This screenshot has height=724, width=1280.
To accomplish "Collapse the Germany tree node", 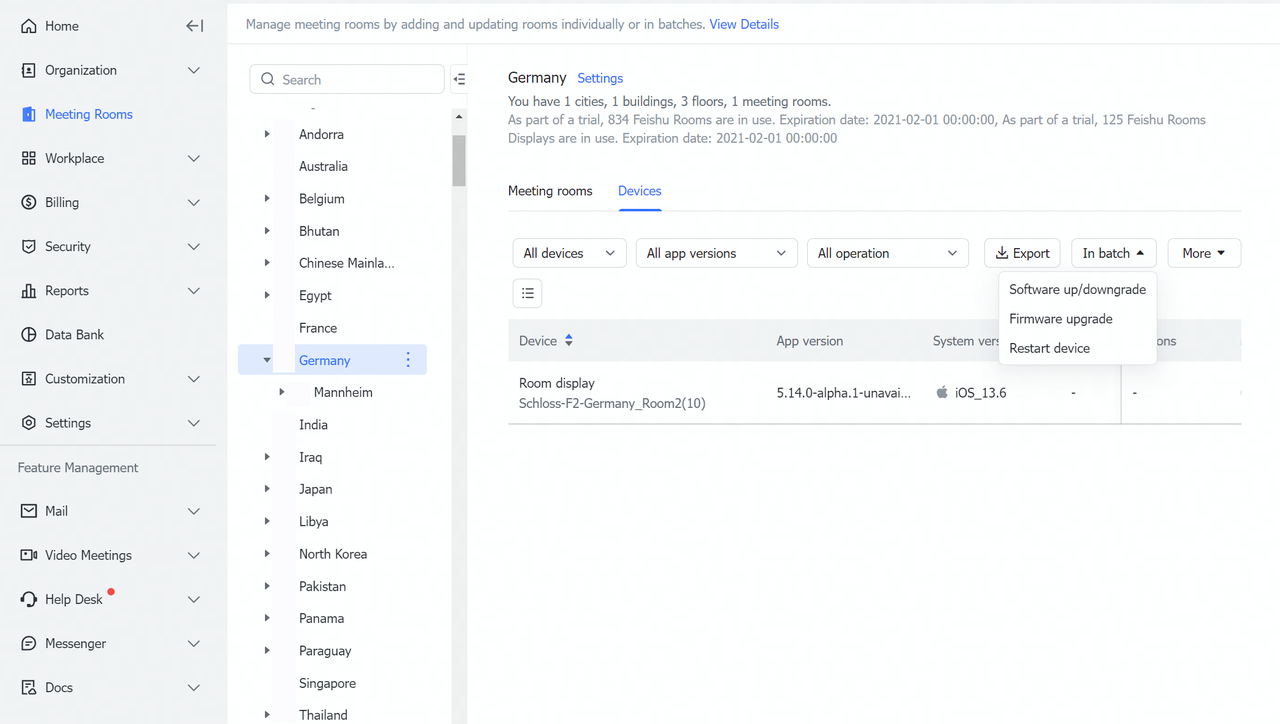I will (x=267, y=360).
